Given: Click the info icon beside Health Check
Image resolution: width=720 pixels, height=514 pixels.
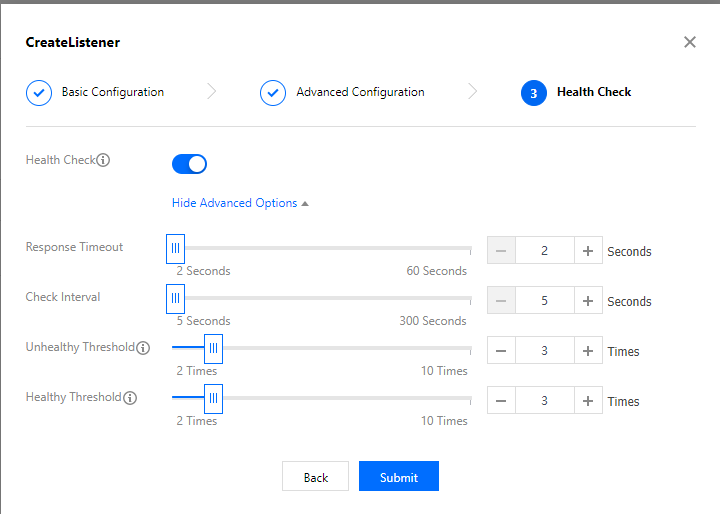Looking at the screenshot, I should 103,160.
